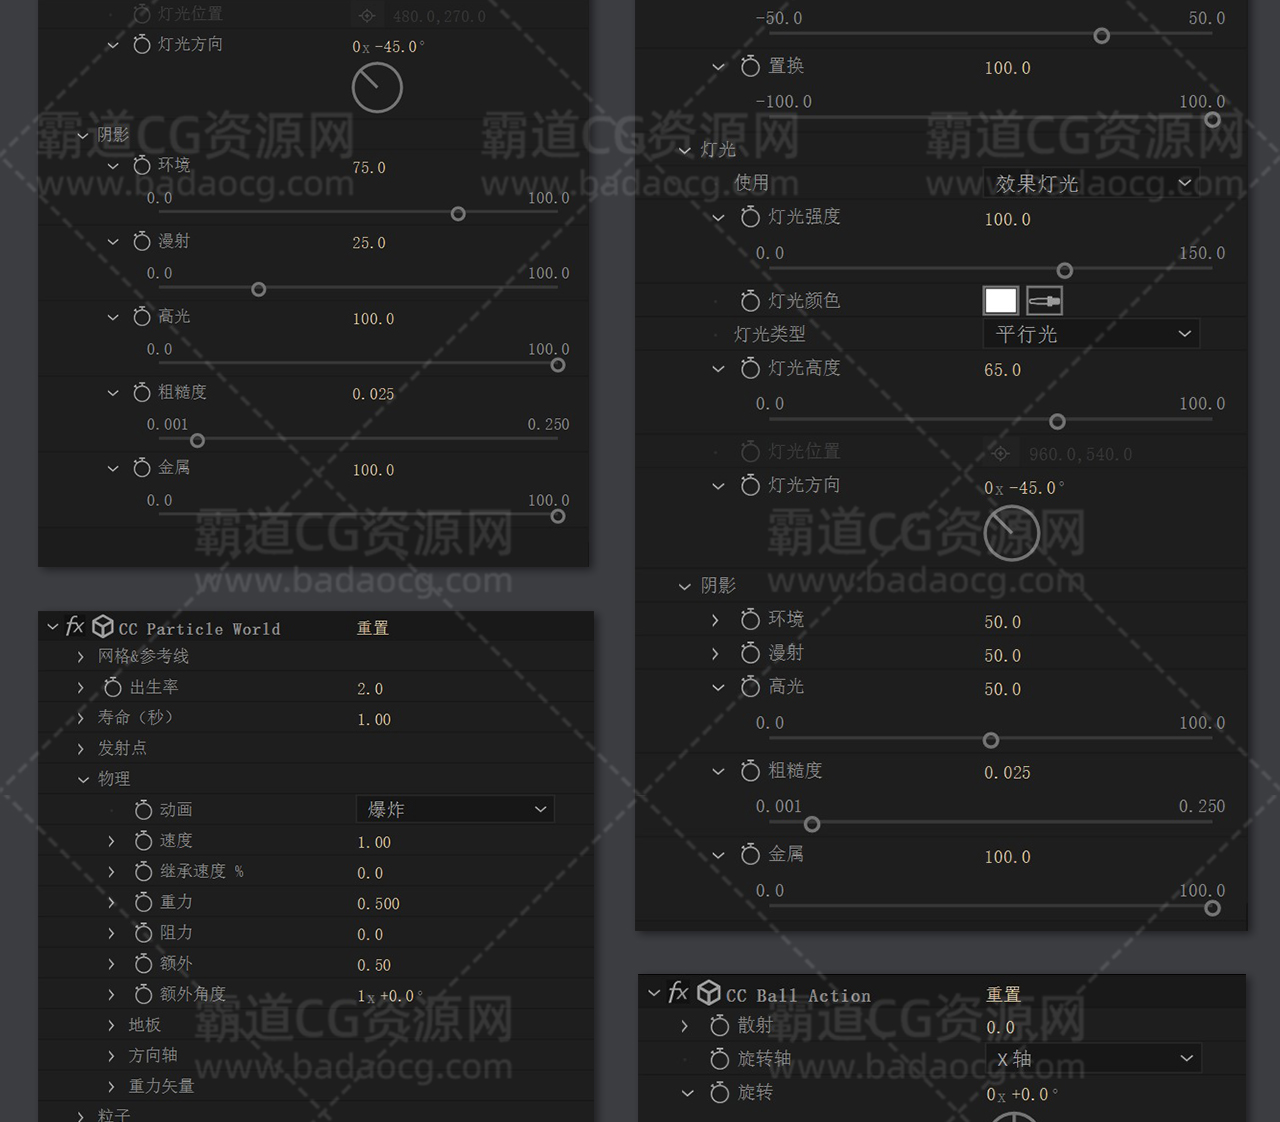This screenshot has height=1122, width=1280.
Task: Disable the fx switch on CC Ball Action
Action: 678,993
